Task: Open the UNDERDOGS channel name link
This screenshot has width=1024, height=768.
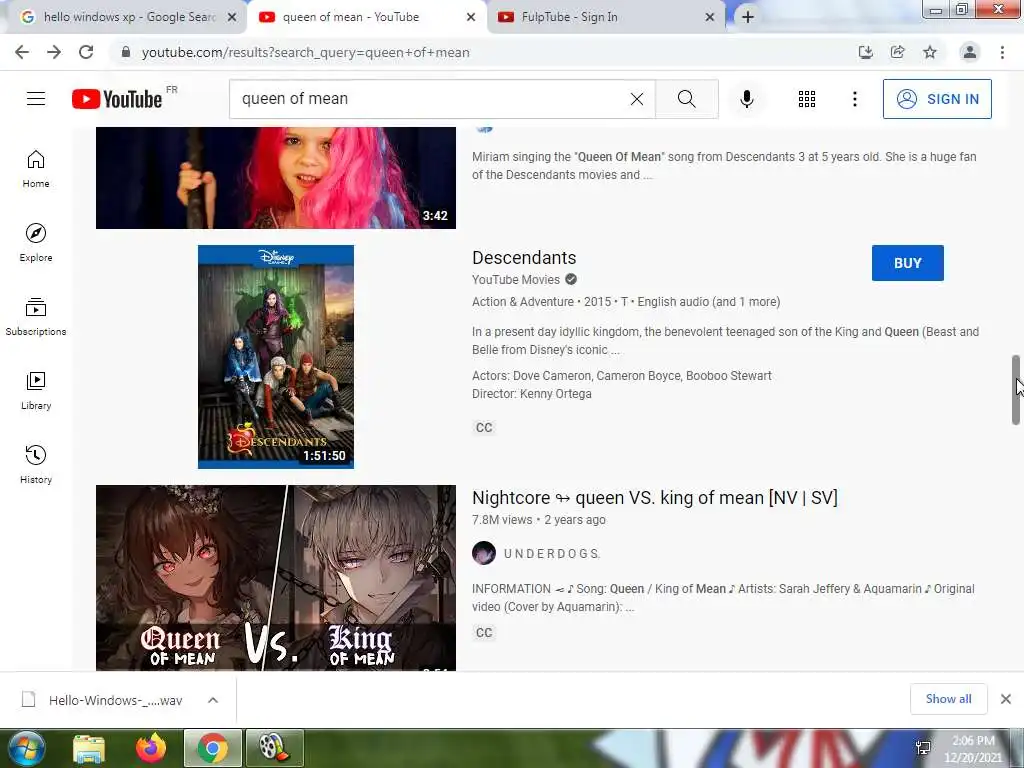Action: [x=552, y=554]
